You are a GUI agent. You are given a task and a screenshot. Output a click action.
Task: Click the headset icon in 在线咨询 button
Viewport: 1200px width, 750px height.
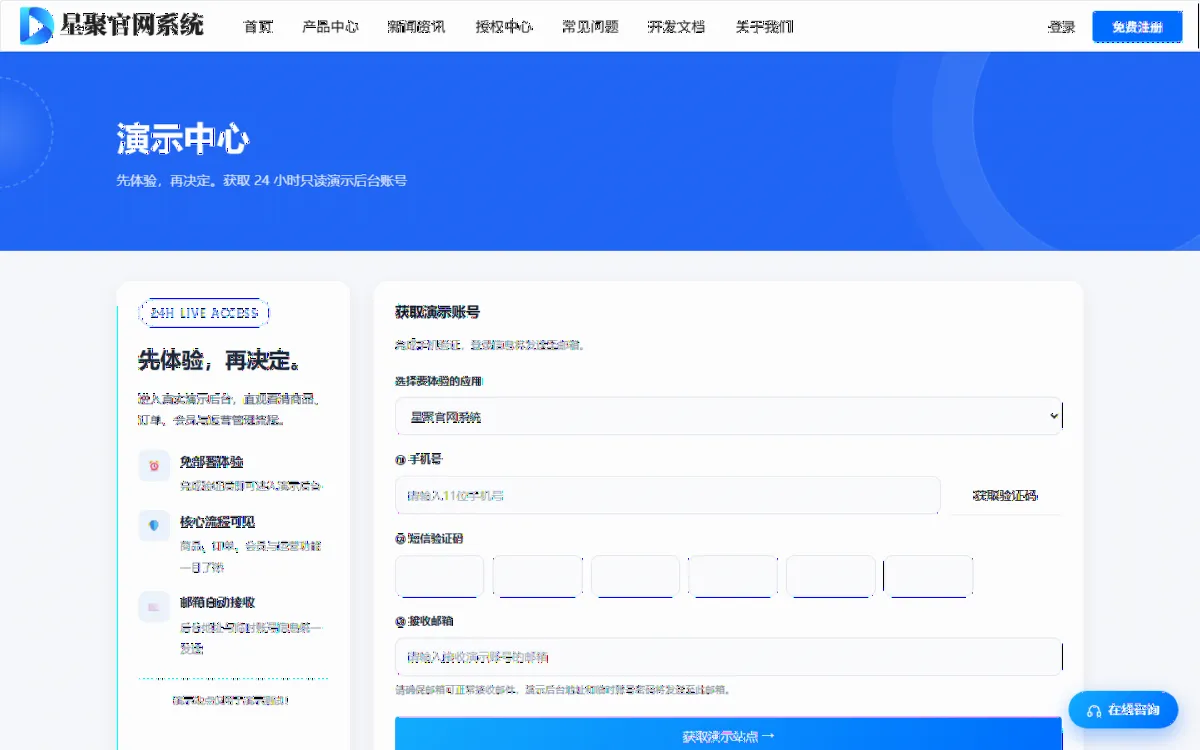(1094, 710)
